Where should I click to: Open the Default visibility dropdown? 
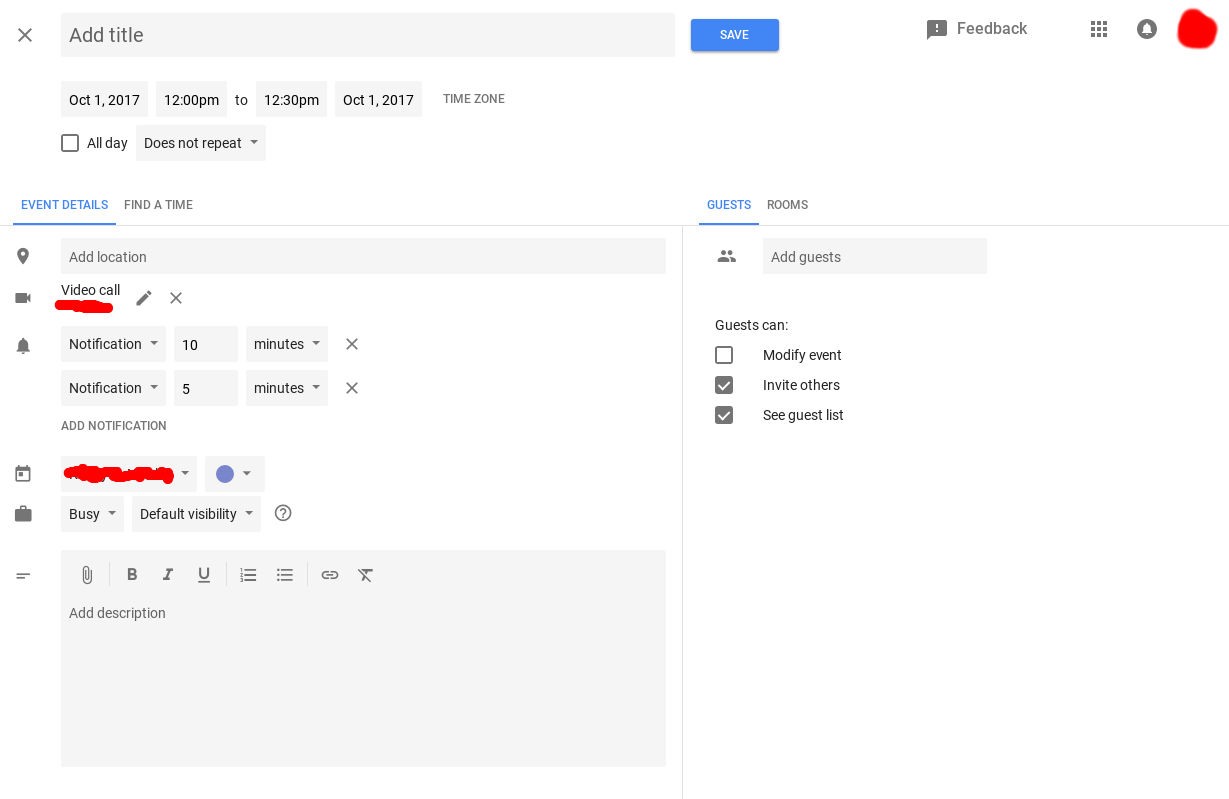coord(196,514)
